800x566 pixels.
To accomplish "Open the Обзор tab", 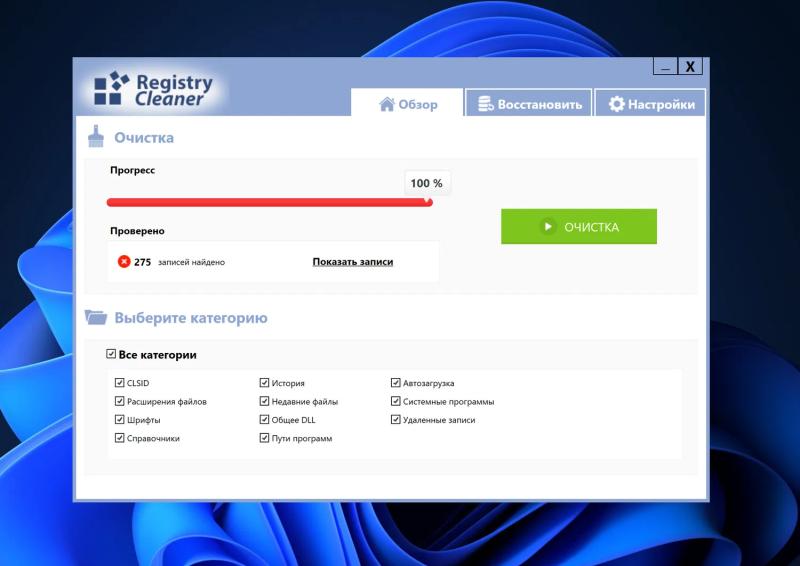I will click(x=407, y=104).
